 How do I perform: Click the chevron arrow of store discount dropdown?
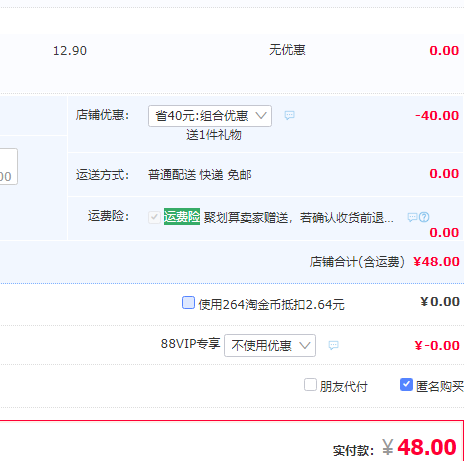pyautogui.click(x=261, y=116)
